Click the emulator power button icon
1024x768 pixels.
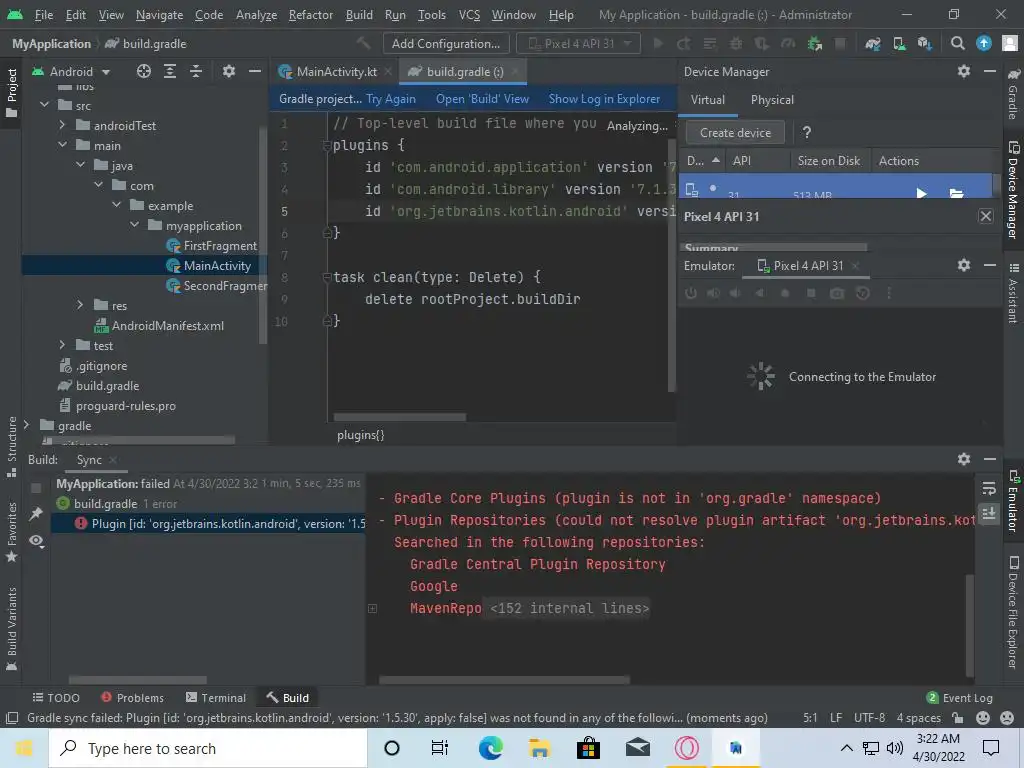(690, 293)
